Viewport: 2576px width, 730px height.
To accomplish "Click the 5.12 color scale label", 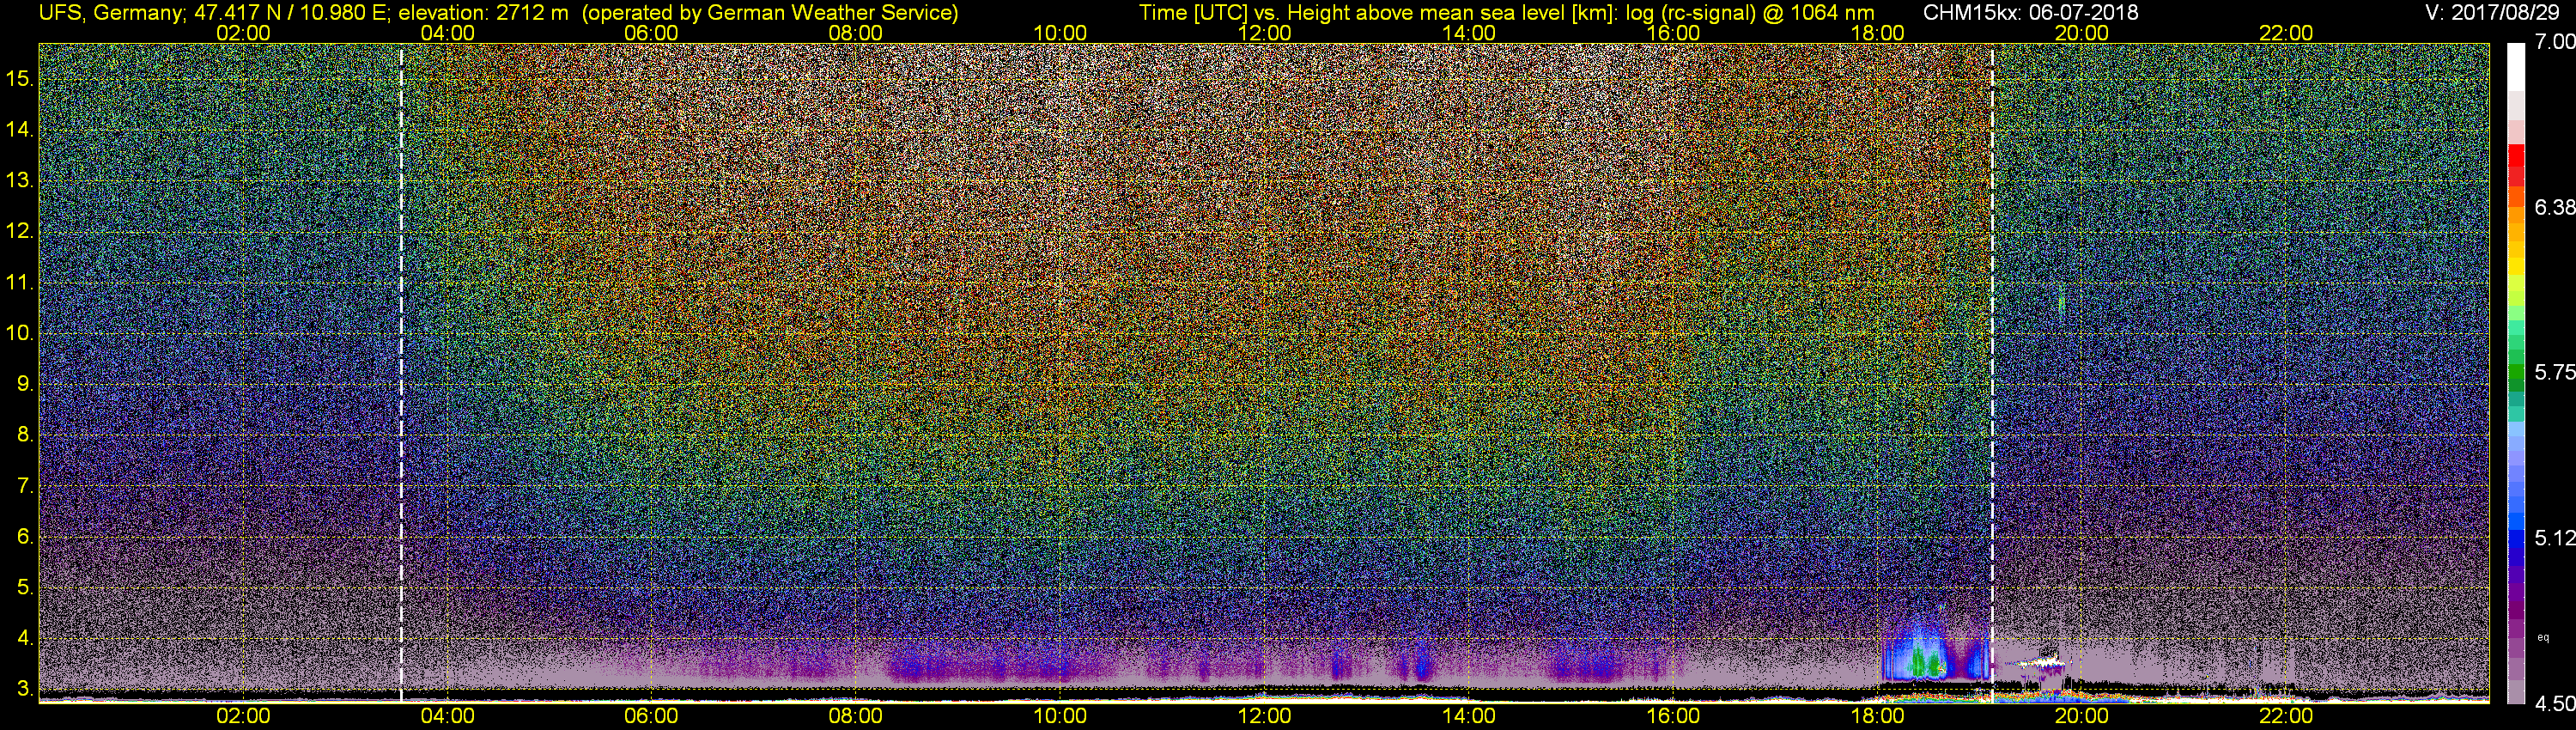I will click(2555, 538).
